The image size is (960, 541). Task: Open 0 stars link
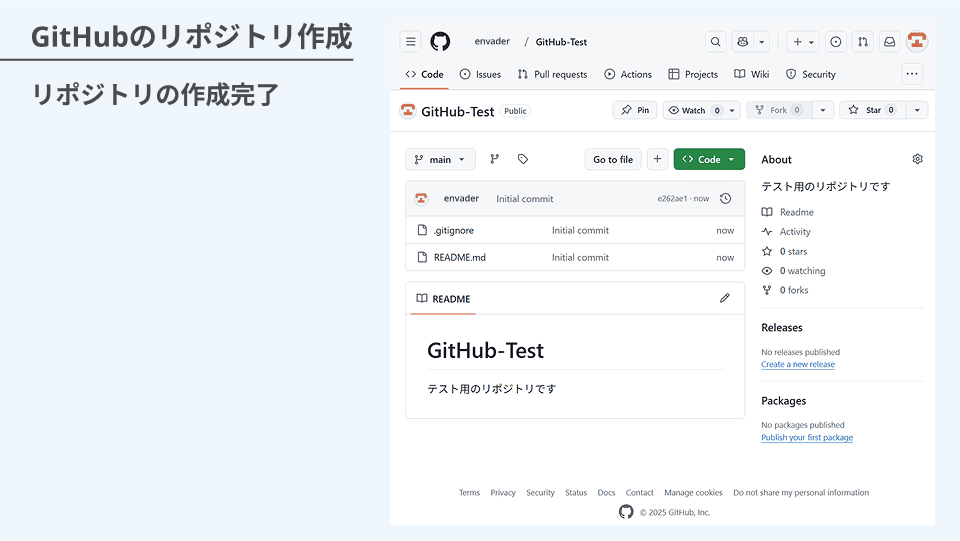tap(784, 252)
